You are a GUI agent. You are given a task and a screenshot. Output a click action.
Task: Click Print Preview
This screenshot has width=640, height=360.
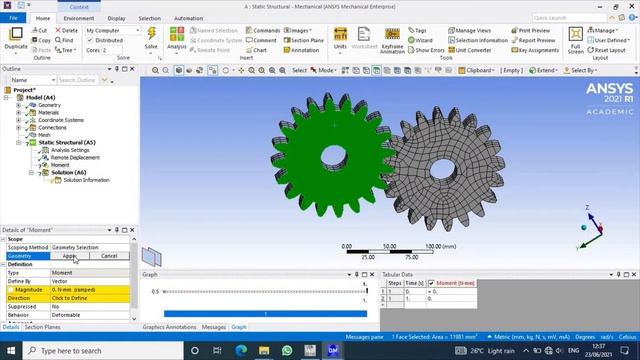click(x=531, y=31)
